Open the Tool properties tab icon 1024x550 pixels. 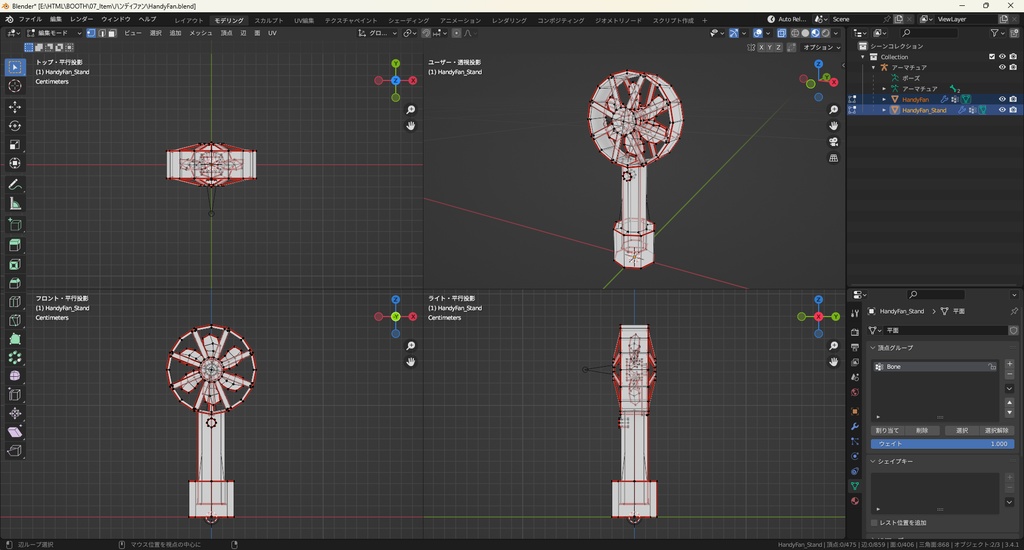[x=855, y=314]
